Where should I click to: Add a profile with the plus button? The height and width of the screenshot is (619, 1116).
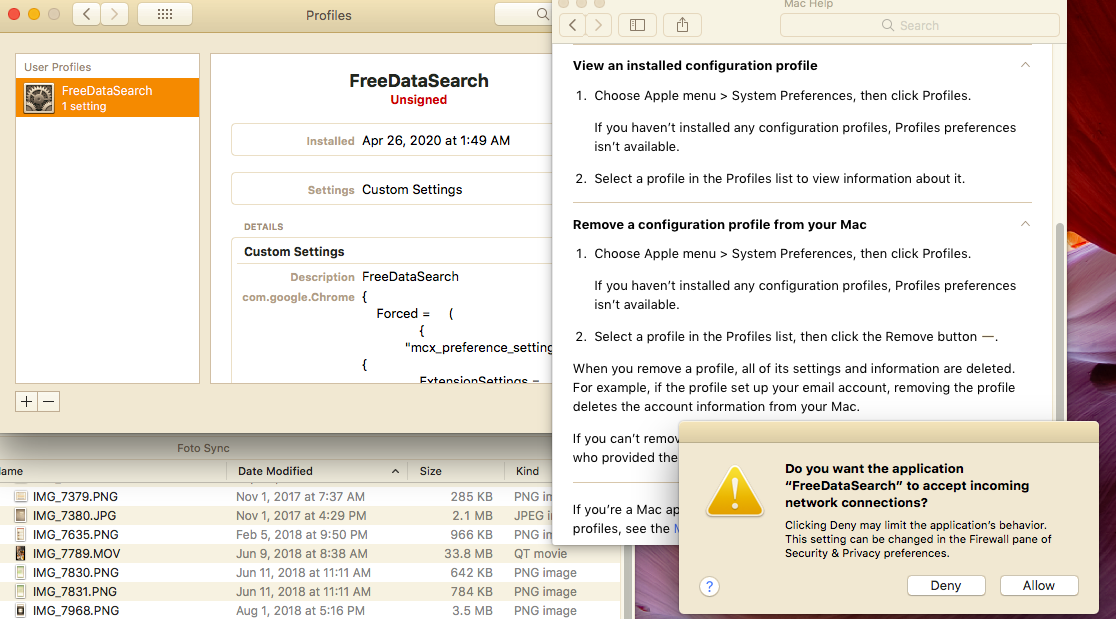26,401
